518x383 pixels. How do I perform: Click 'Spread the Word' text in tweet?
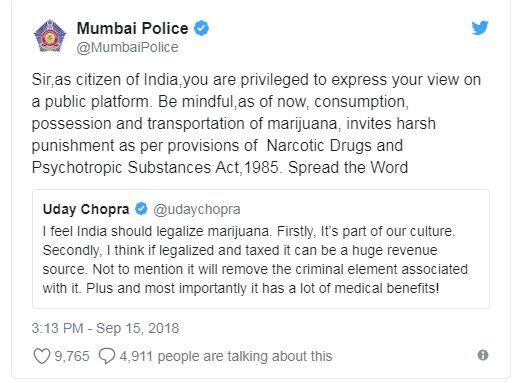point(348,167)
